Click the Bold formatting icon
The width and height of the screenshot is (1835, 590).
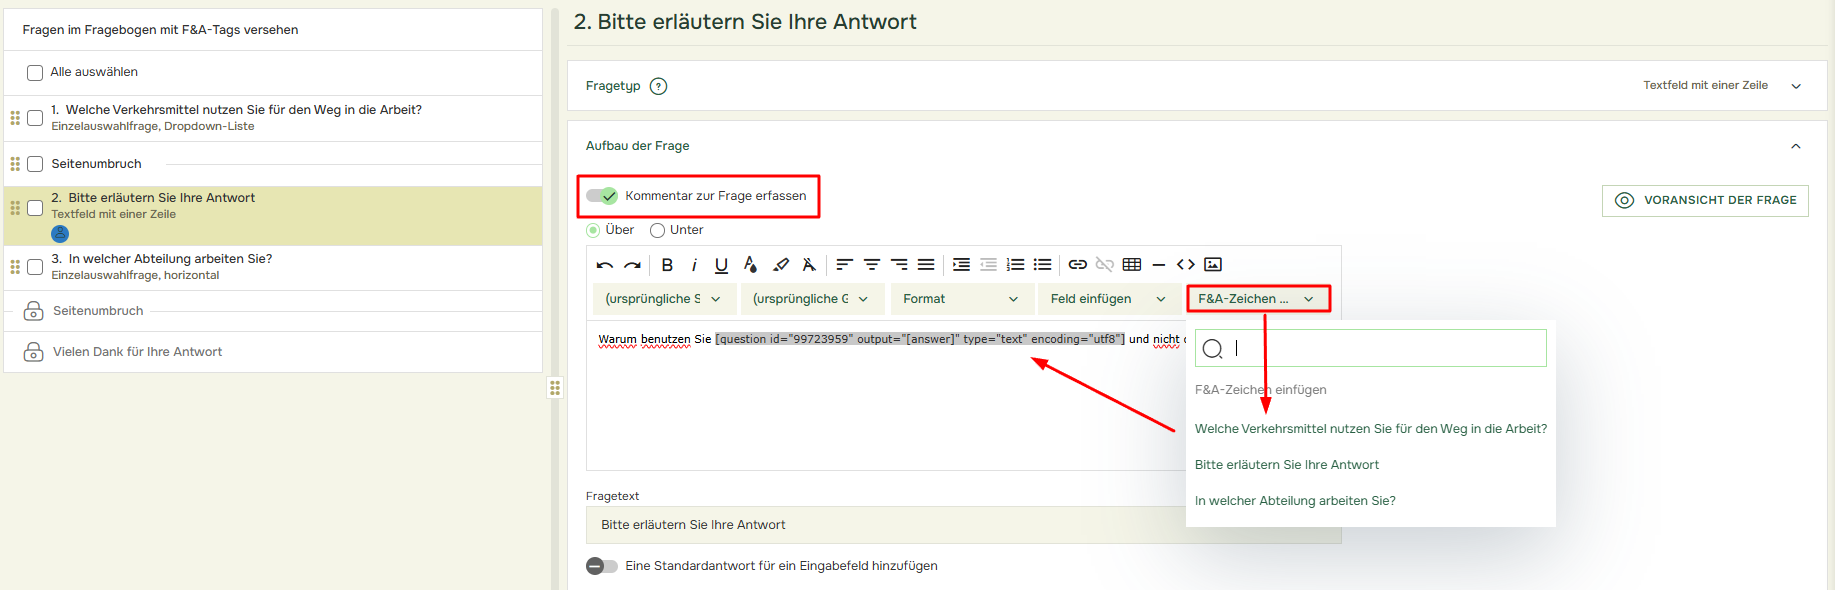point(667,265)
